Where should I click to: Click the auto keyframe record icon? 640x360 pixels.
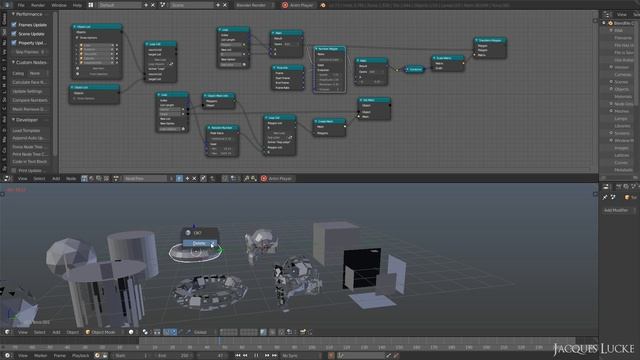(331, 356)
